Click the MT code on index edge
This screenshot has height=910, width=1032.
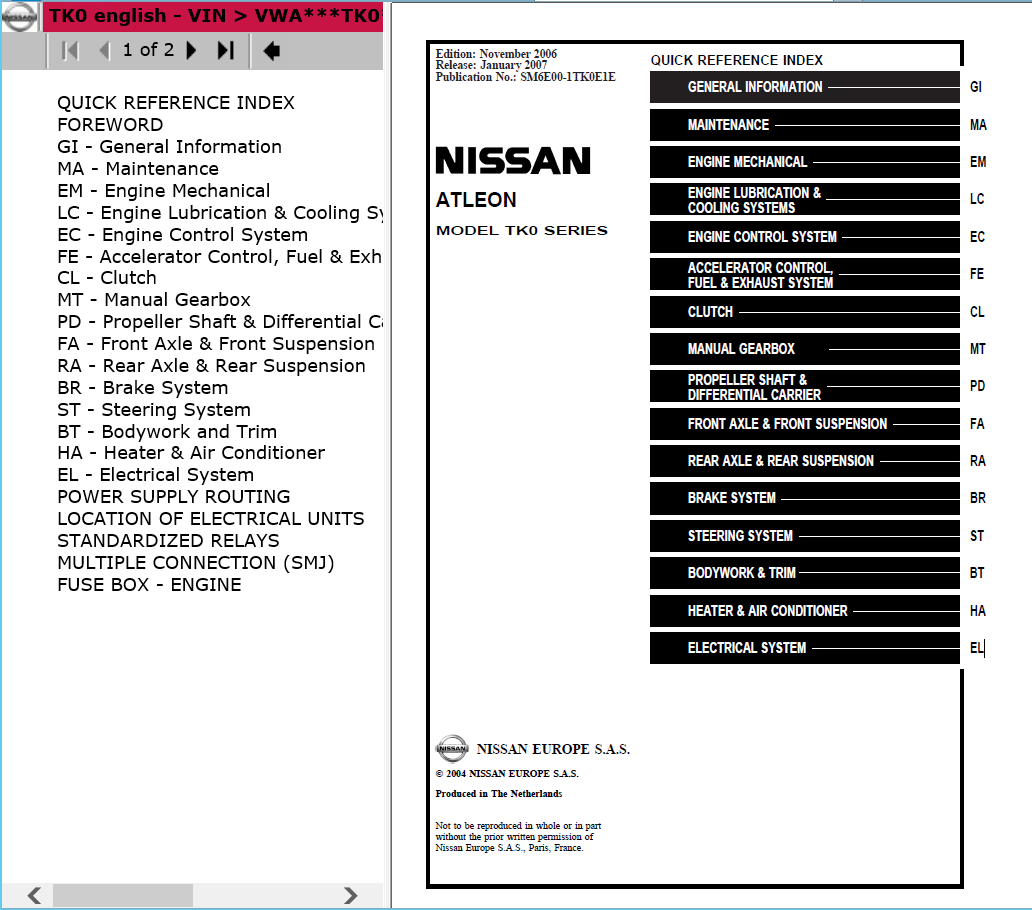pos(977,349)
